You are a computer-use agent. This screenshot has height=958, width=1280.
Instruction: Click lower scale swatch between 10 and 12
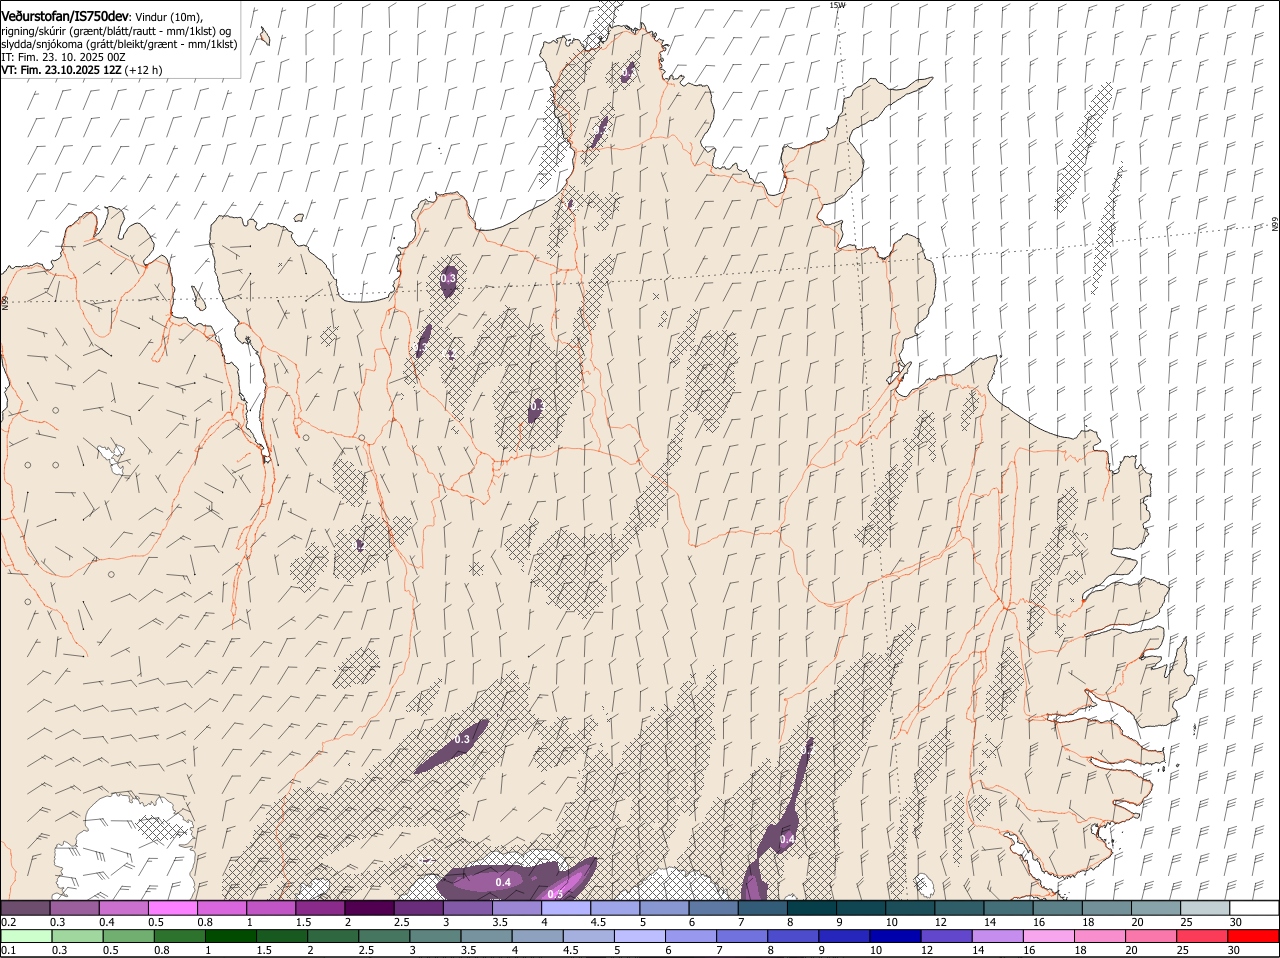[897, 937]
